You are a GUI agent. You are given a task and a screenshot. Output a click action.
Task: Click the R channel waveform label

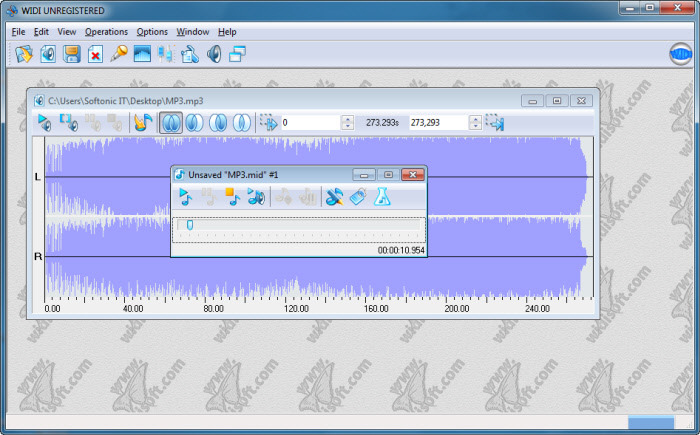(38, 256)
